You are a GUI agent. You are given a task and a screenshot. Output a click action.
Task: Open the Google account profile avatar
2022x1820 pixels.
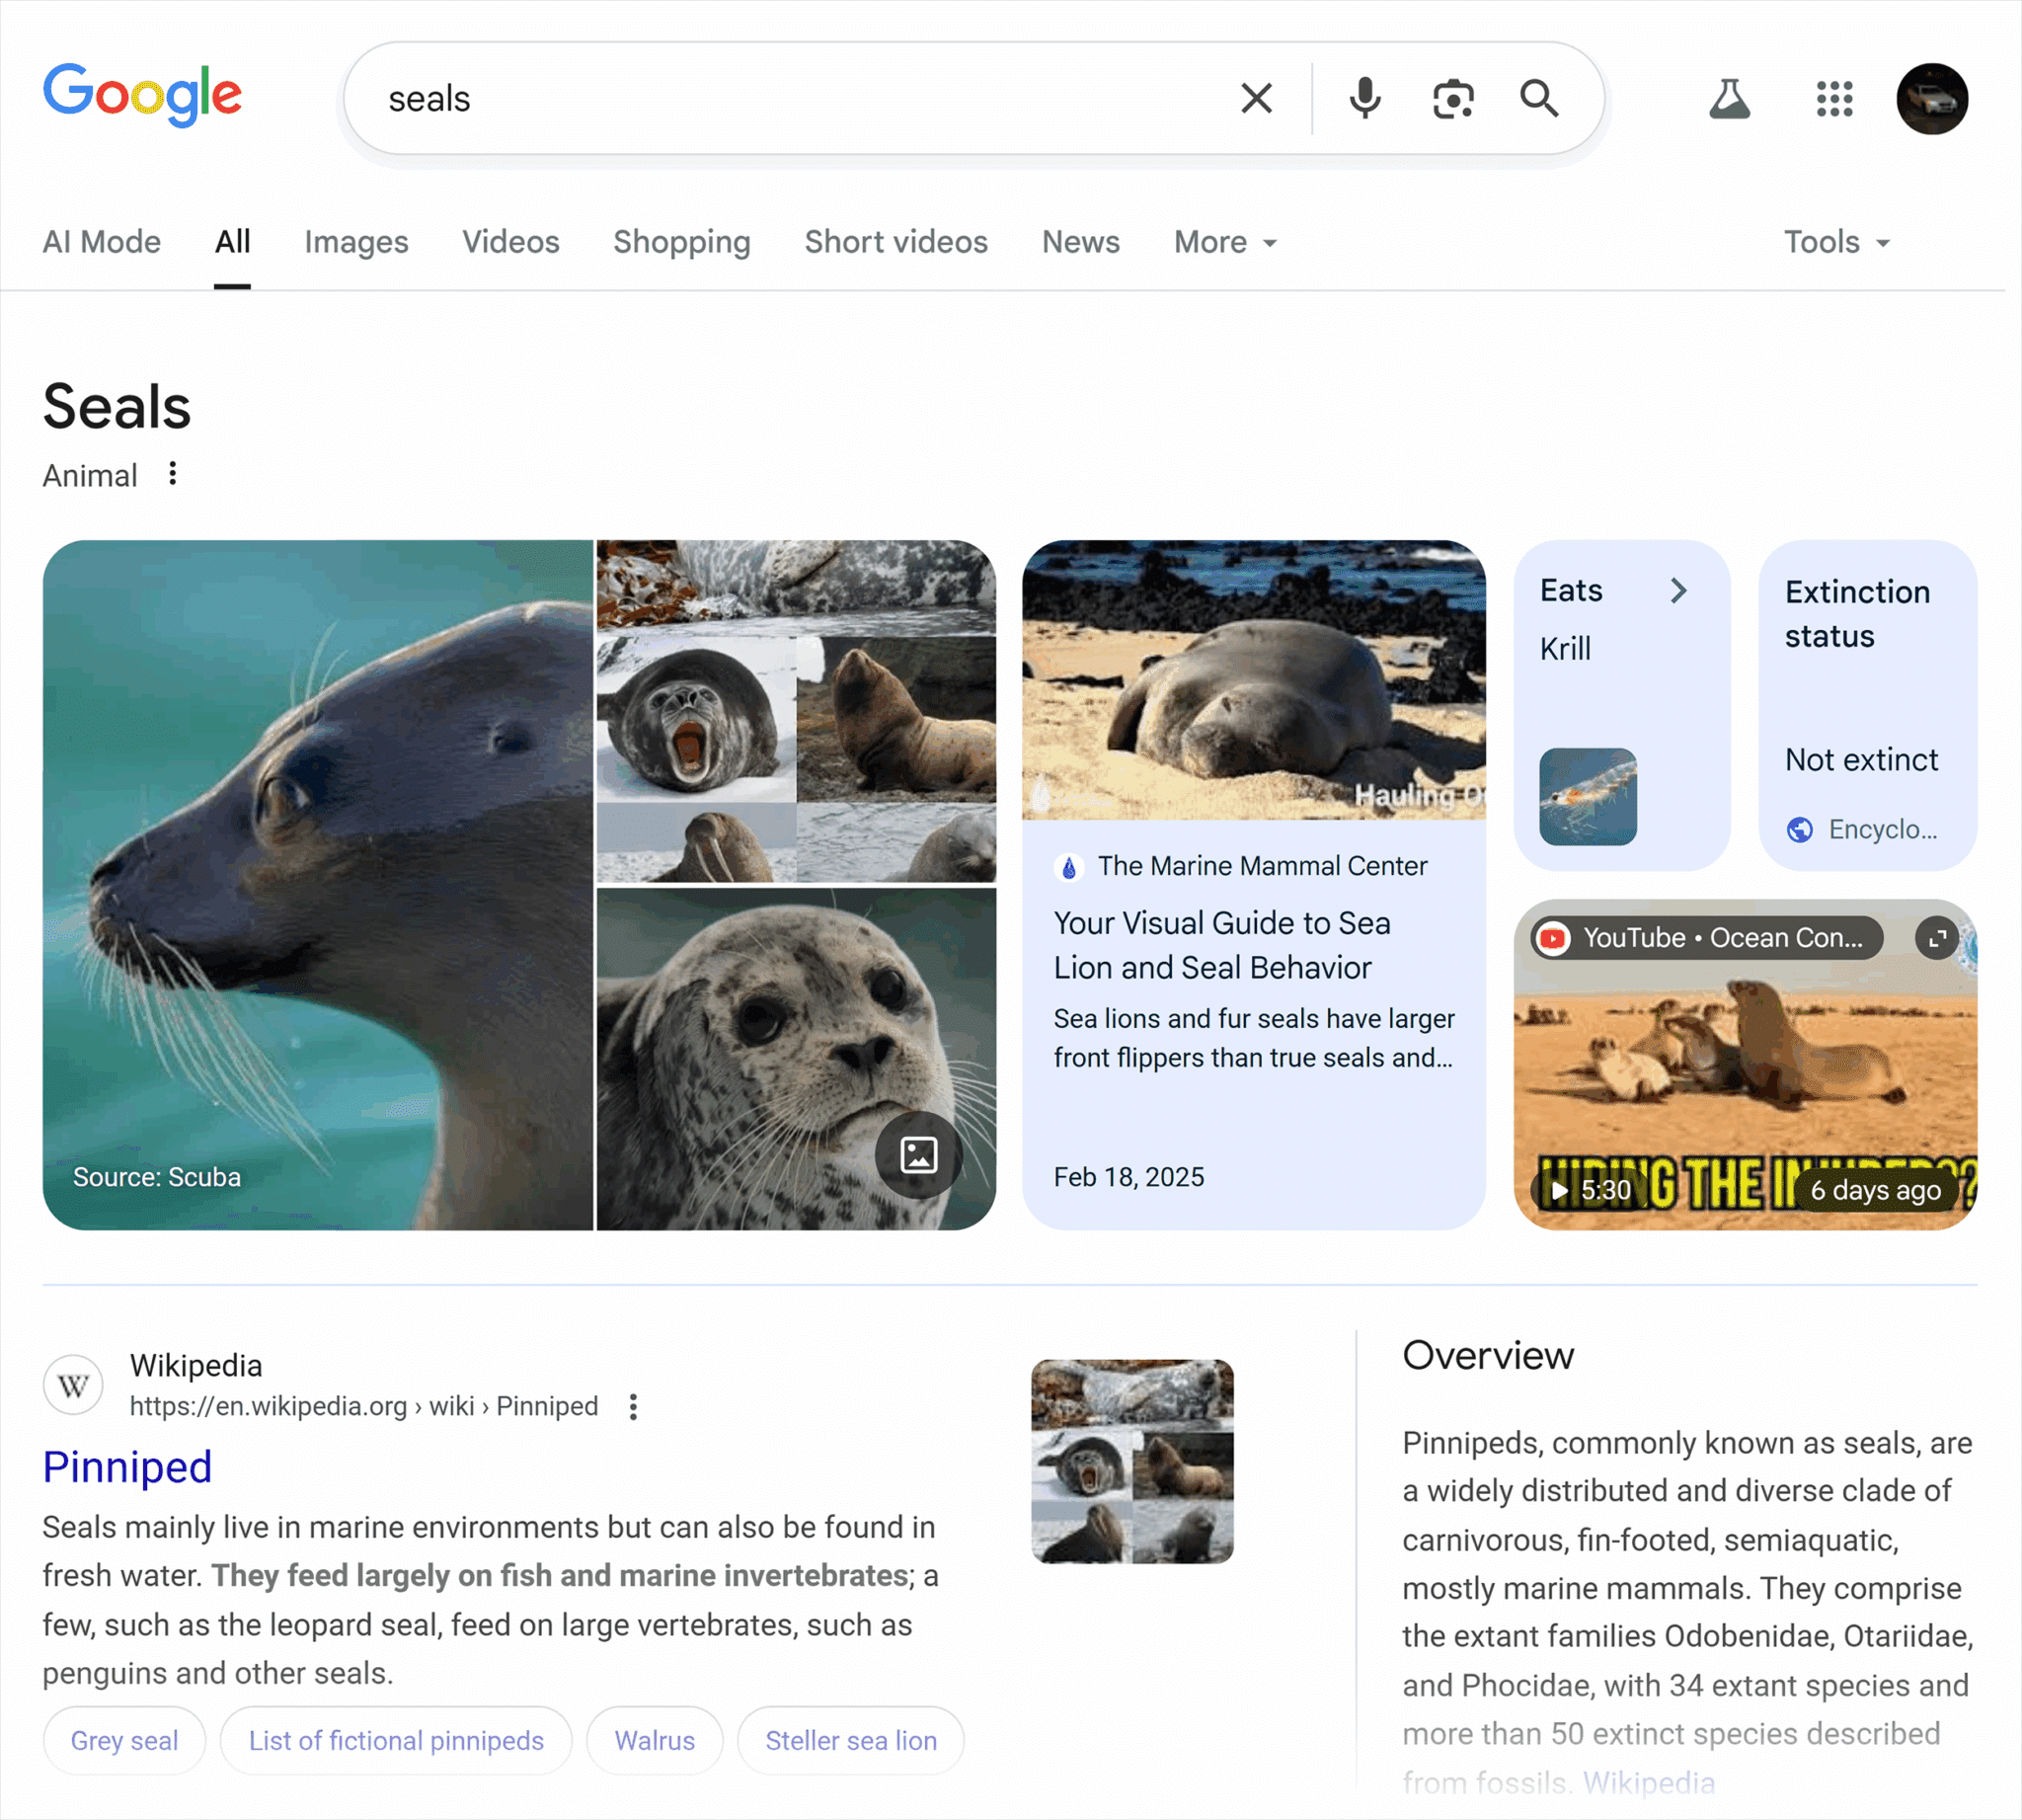1931,98
